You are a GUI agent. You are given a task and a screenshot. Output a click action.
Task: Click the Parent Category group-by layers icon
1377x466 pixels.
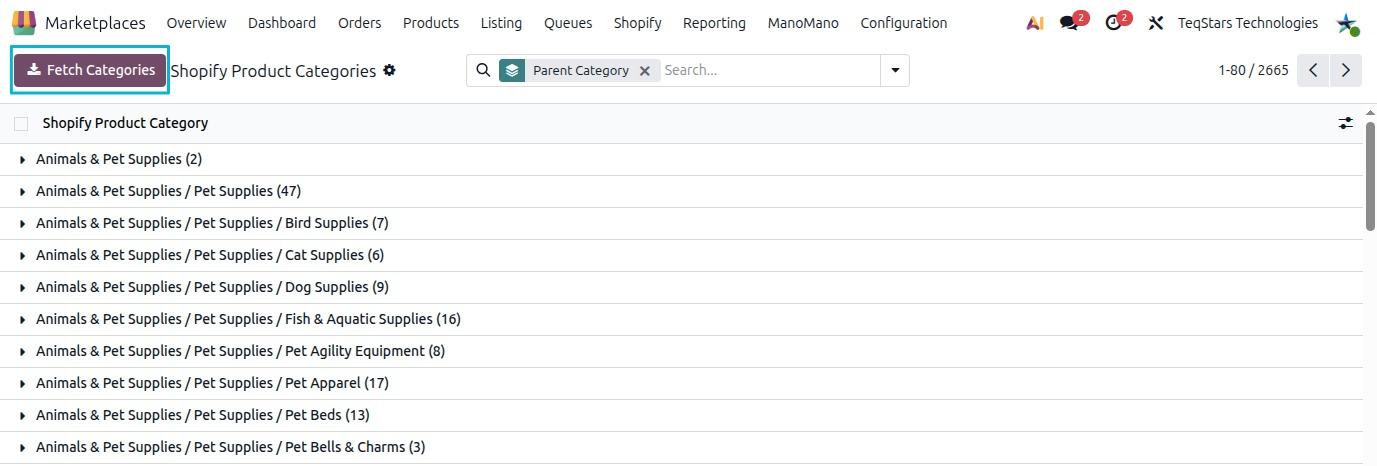point(512,70)
